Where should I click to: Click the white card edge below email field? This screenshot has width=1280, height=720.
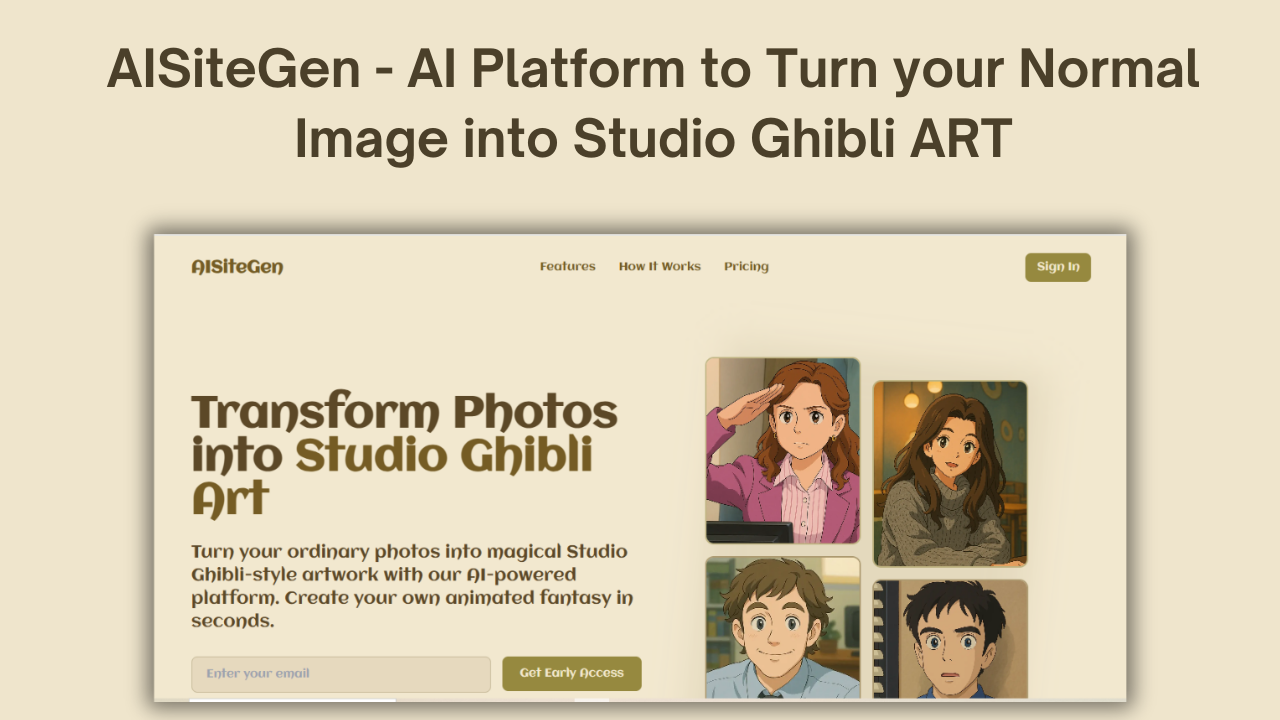(x=293, y=700)
